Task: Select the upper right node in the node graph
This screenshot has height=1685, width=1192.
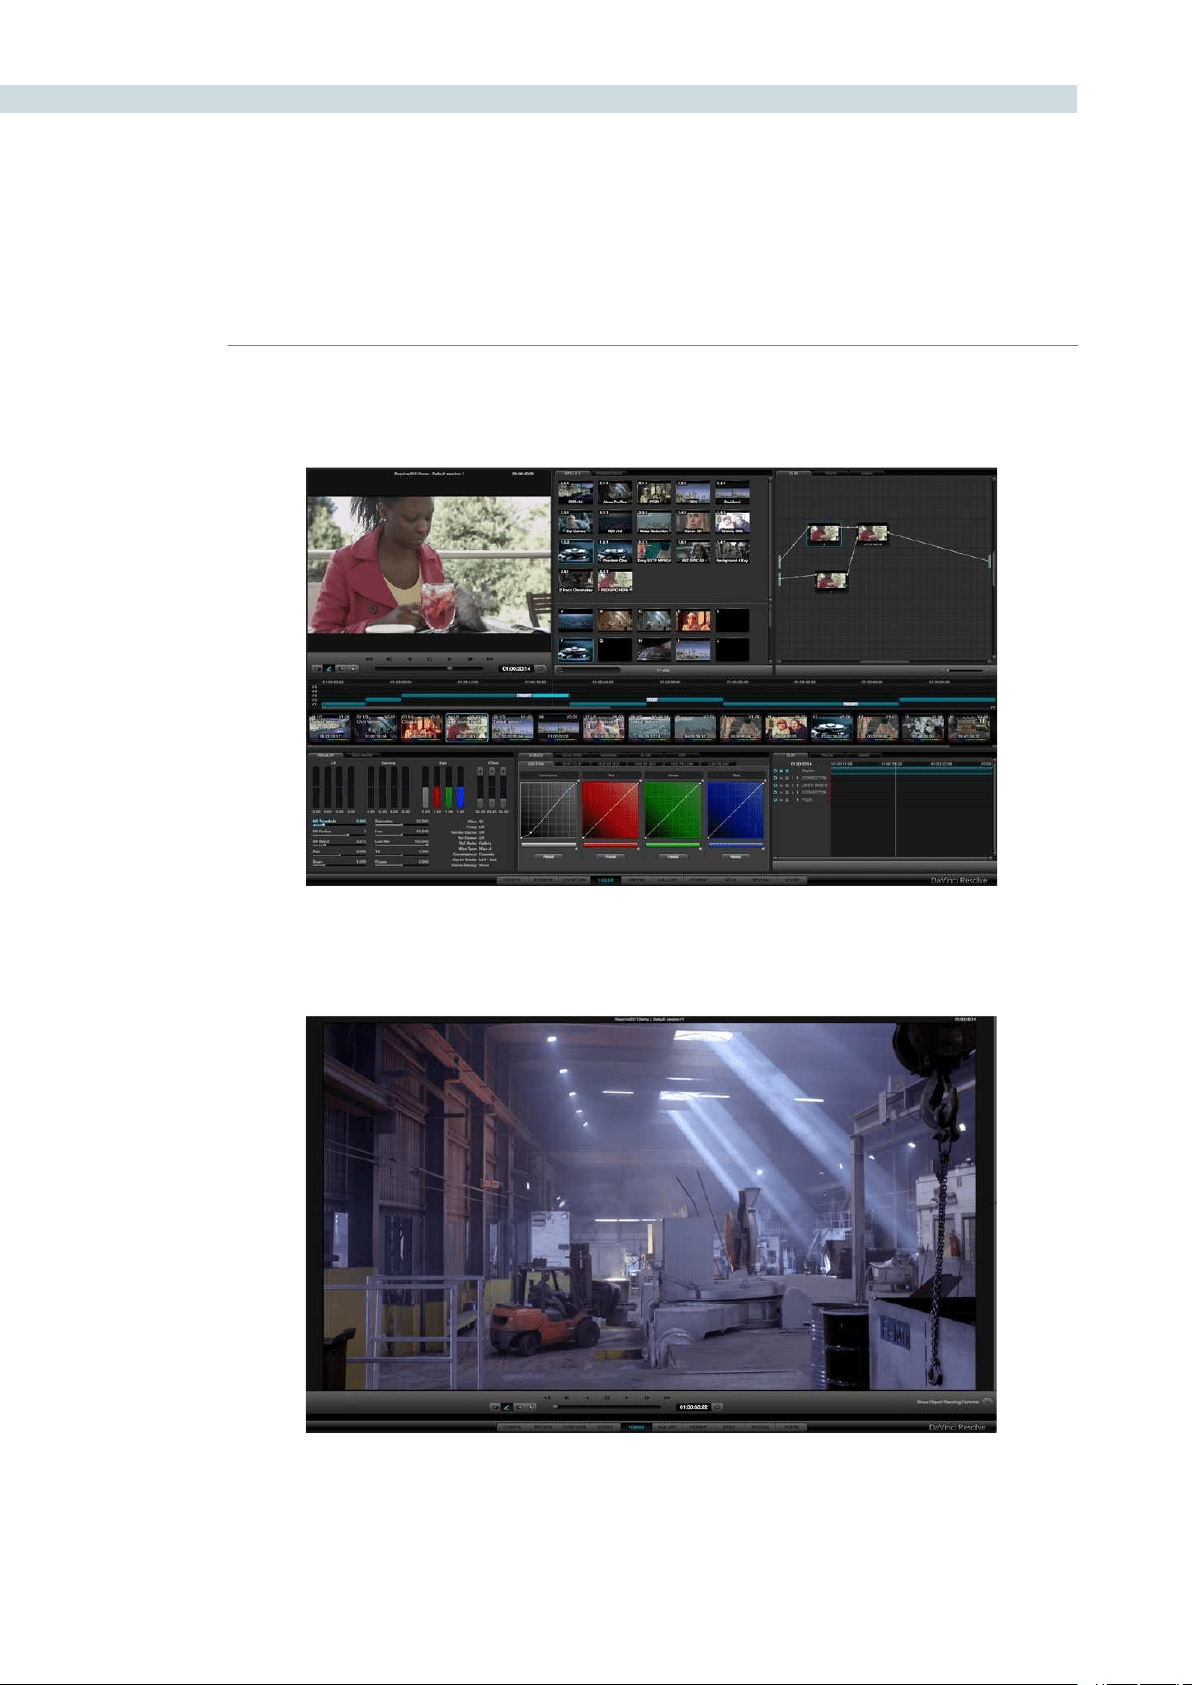Action: (872, 534)
